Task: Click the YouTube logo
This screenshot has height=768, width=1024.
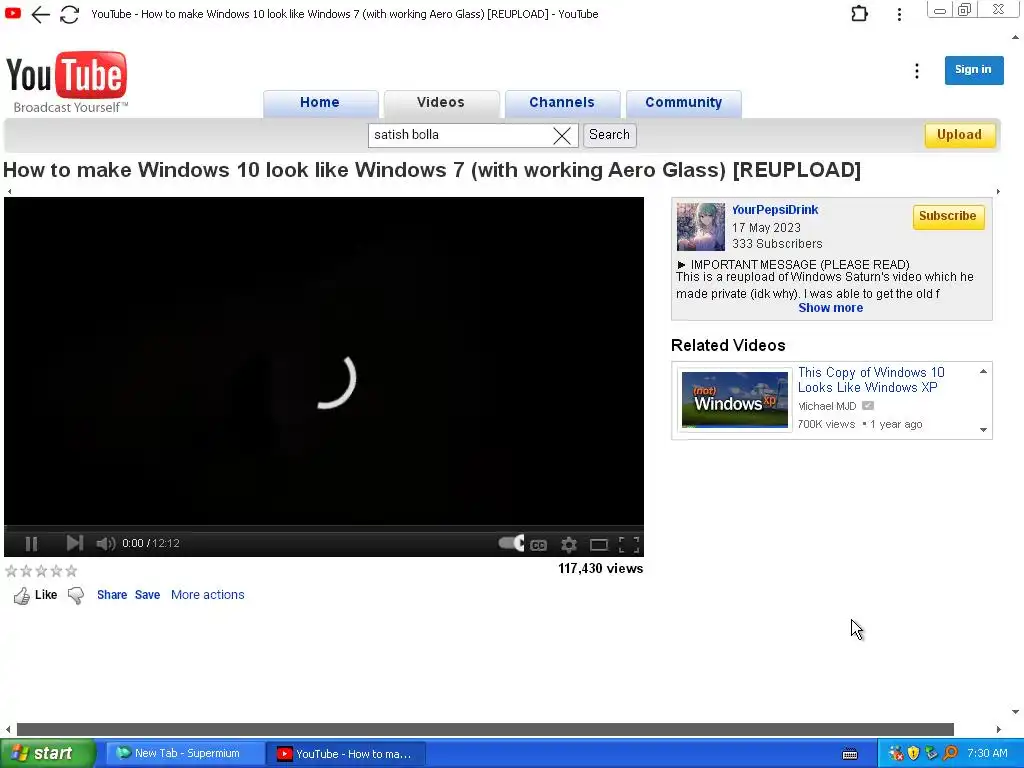Action: coord(66,82)
